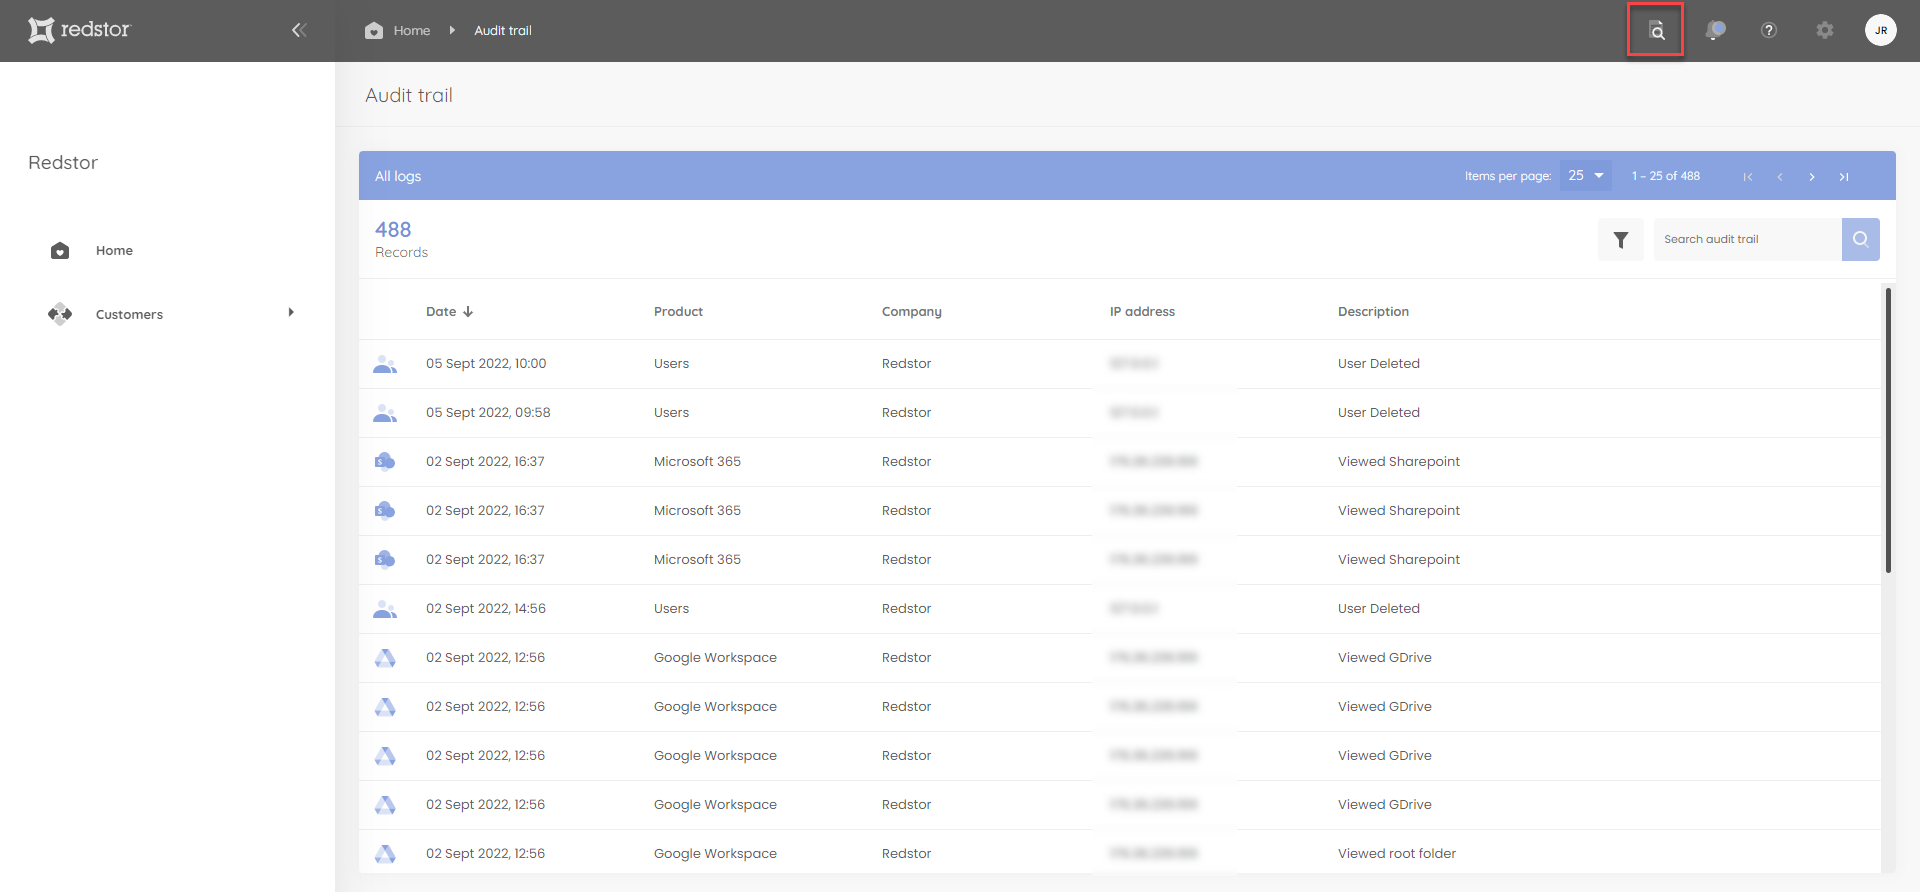Click '05 Sept 2022, 10:00' date cell

click(x=486, y=364)
